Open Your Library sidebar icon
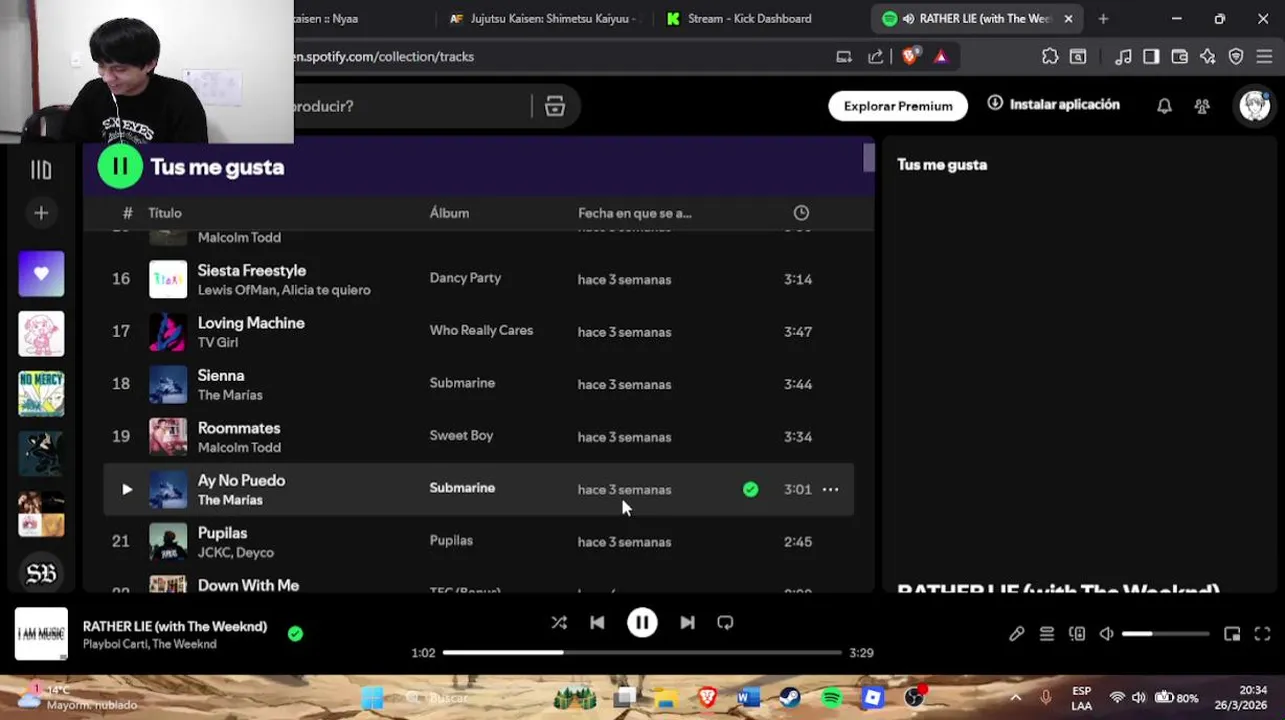 point(41,170)
